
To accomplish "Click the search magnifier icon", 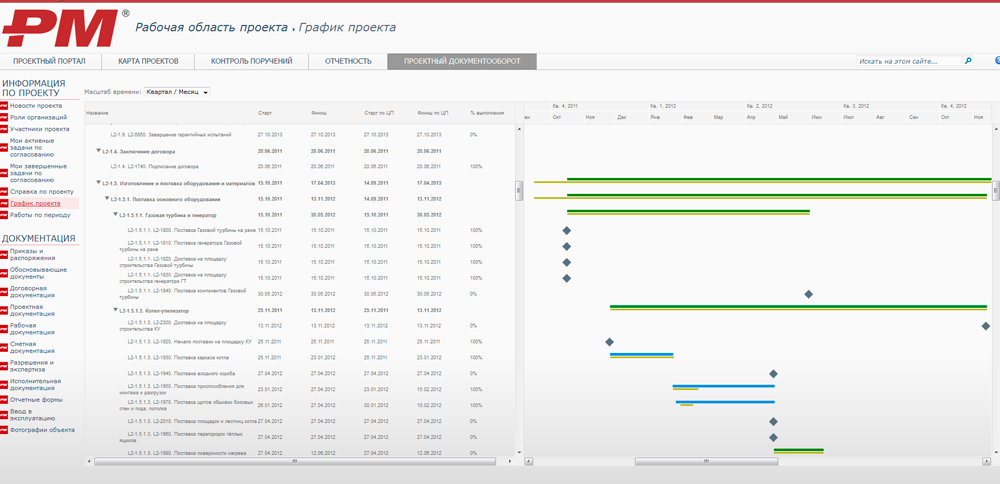I will pyautogui.click(x=967, y=61).
